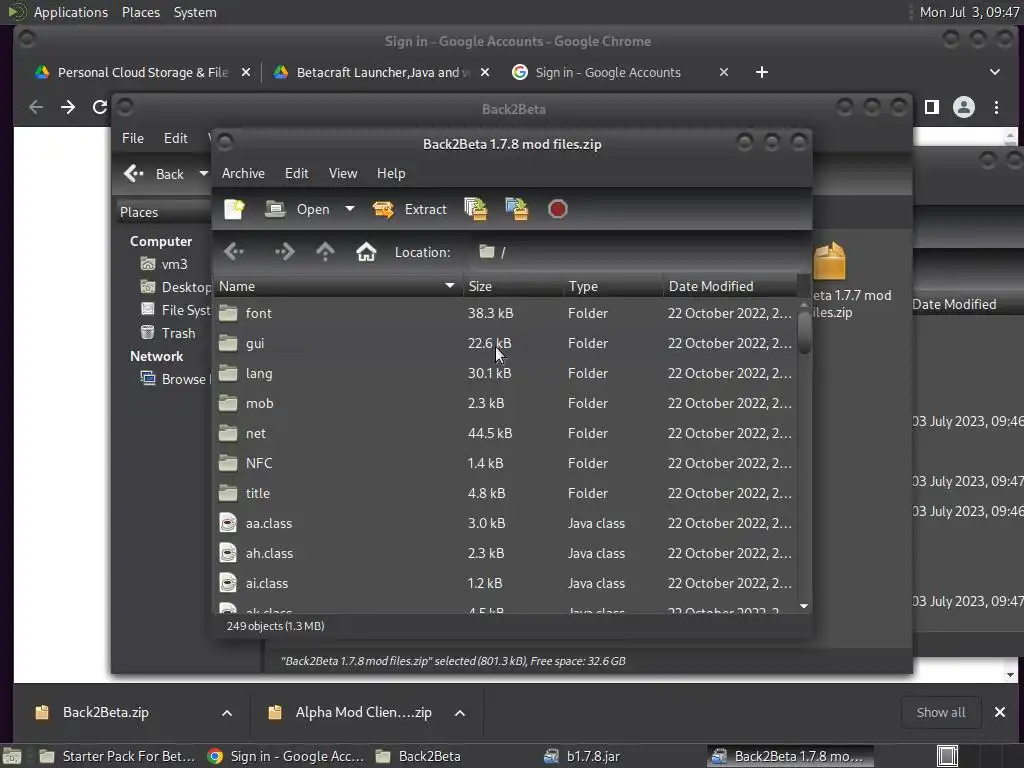Expand Alpha Mod Client zip download options
The height and width of the screenshot is (768, 1024).
click(460, 713)
